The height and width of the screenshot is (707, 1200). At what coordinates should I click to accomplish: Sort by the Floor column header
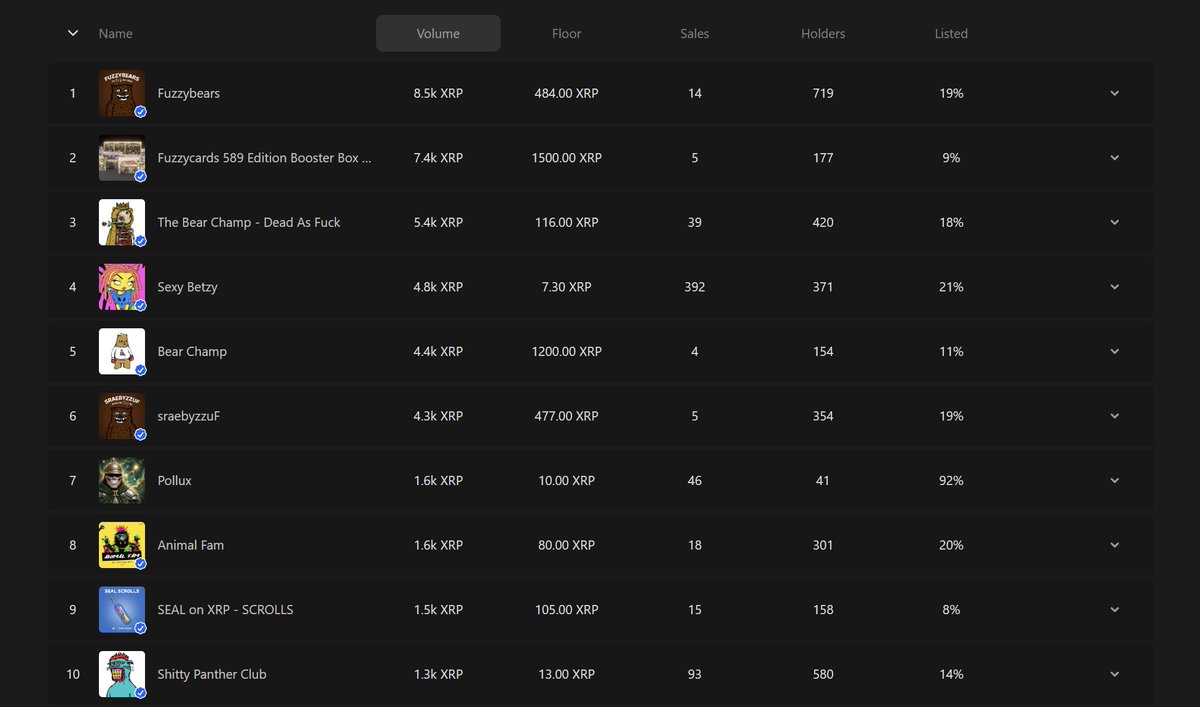(x=566, y=33)
